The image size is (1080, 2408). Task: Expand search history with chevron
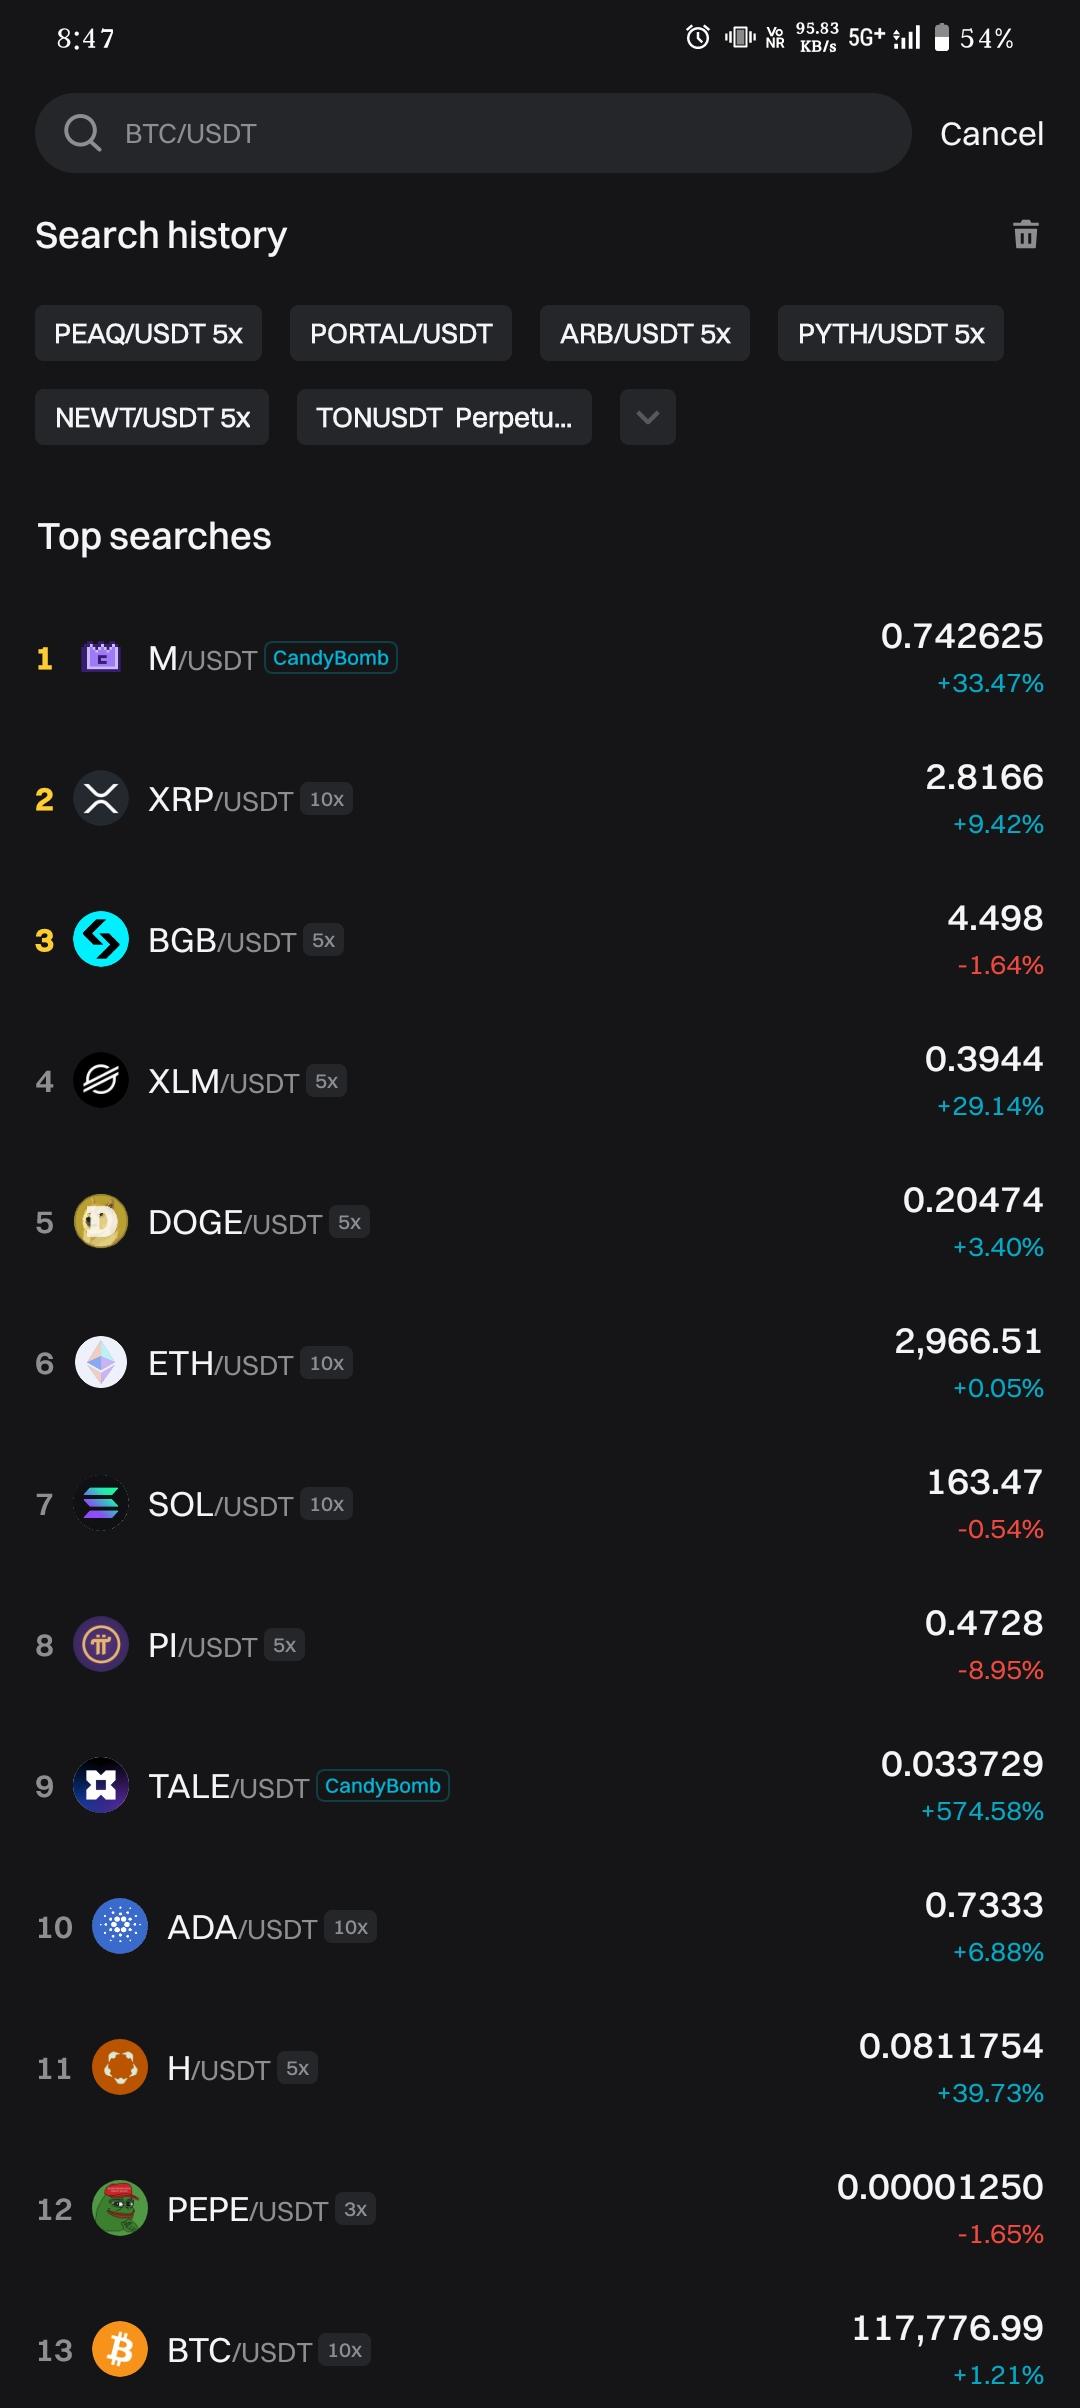coord(648,417)
